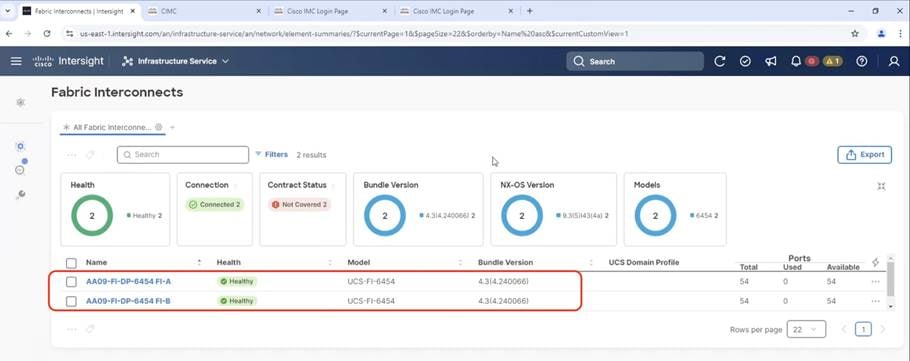This screenshot has height=361, width=910.
Task: Refresh data with the reload icon in header
Action: tap(720, 61)
